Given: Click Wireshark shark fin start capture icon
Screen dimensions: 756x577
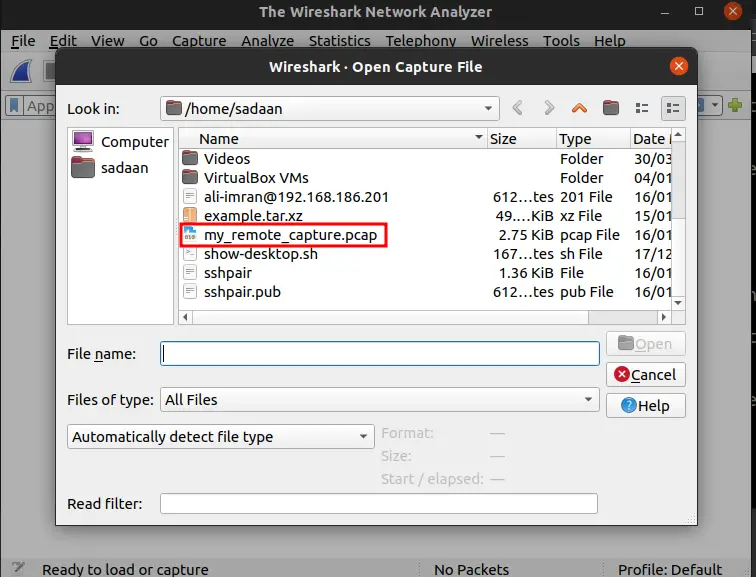Looking at the screenshot, I should [x=22, y=71].
